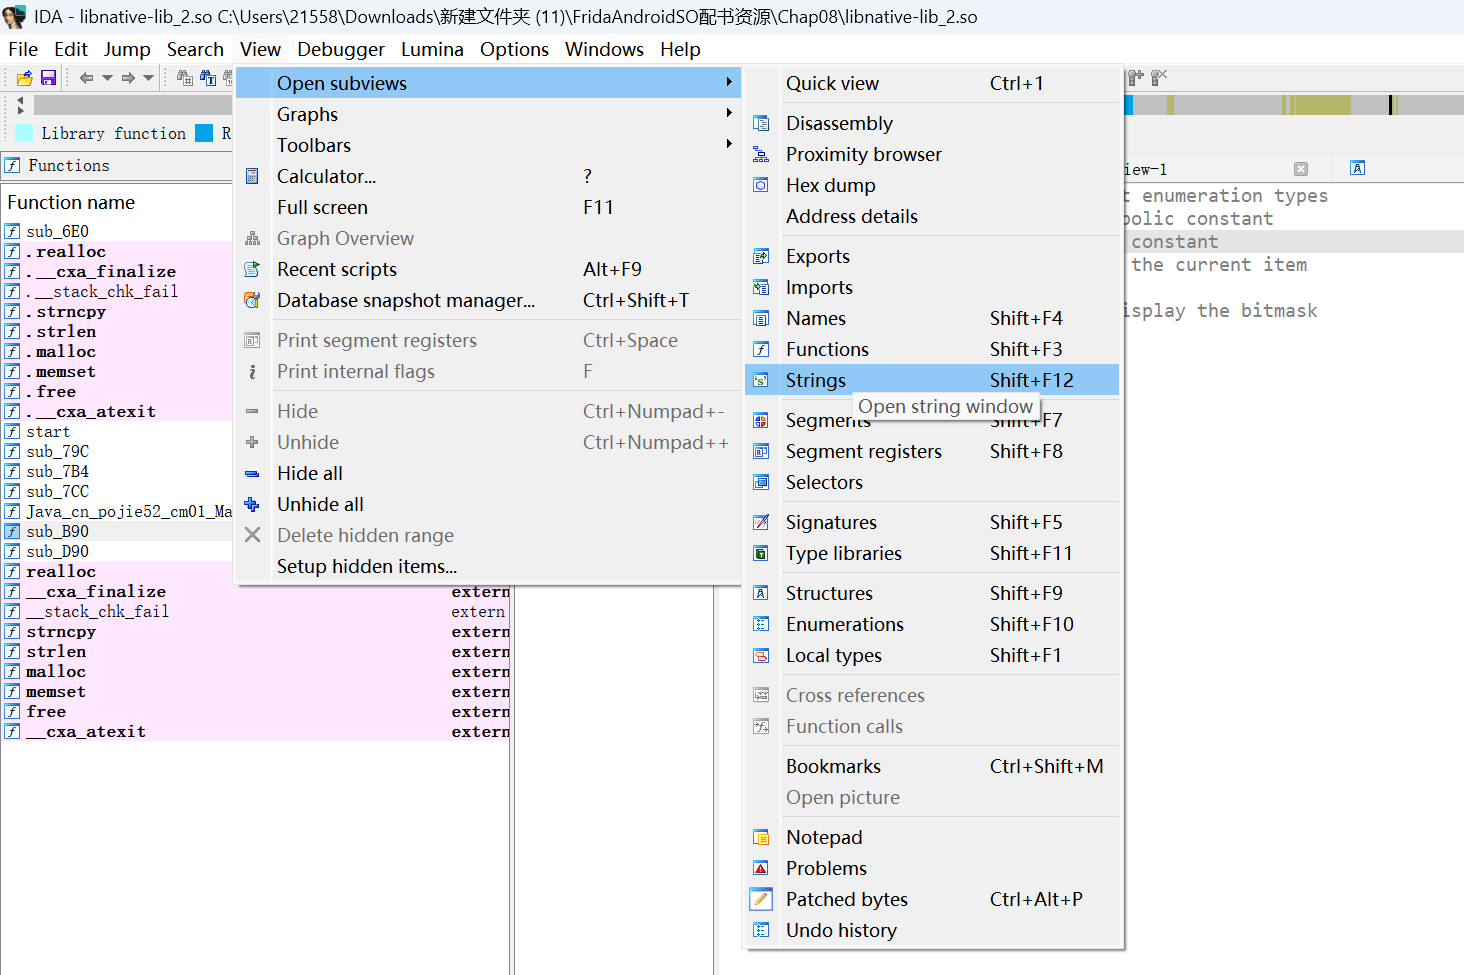Click the Segment registers icon
The width and height of the screenshot is (1464, 975).
click(x=761, y=451)
